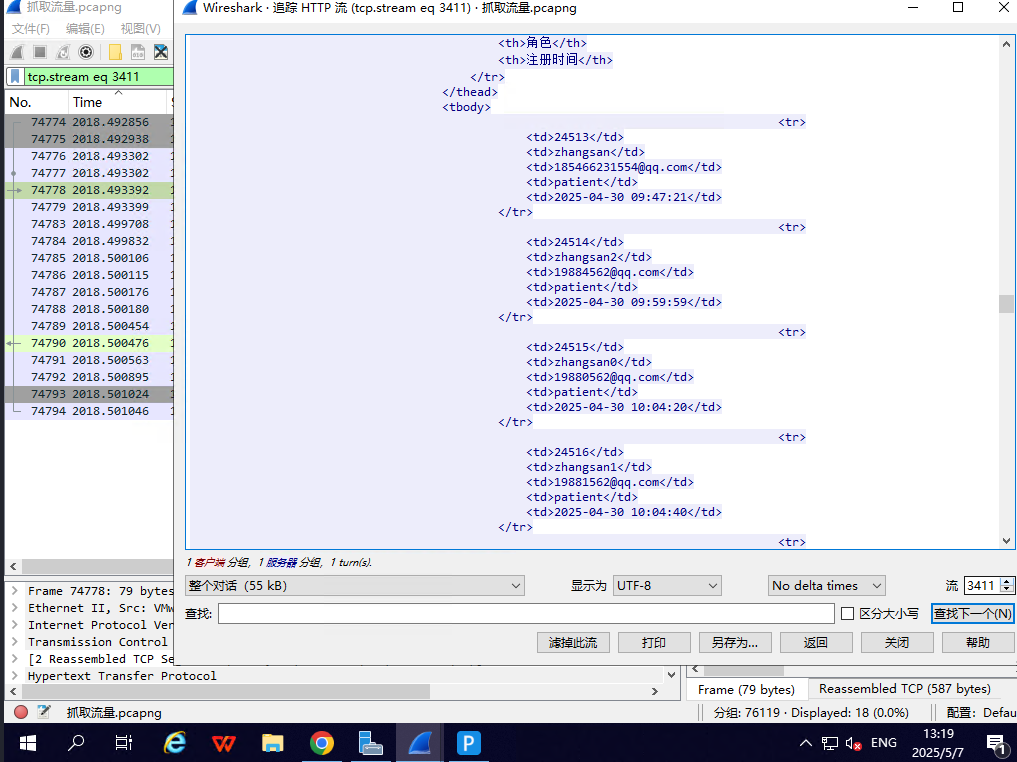Viewport: 1017px width, 762px height.
Task: Expand the Transmission Control detail row
Action: click(x=14, y=641)
